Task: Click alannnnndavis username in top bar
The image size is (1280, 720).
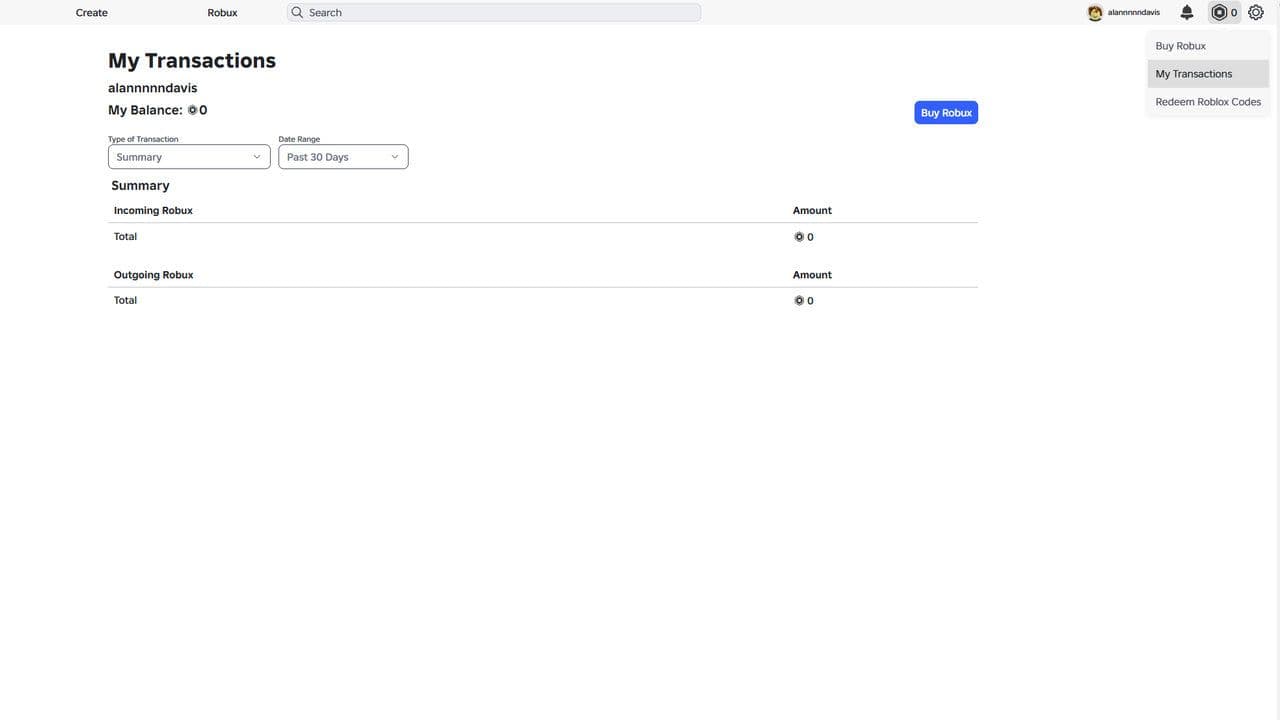Action: point(1134,13)
